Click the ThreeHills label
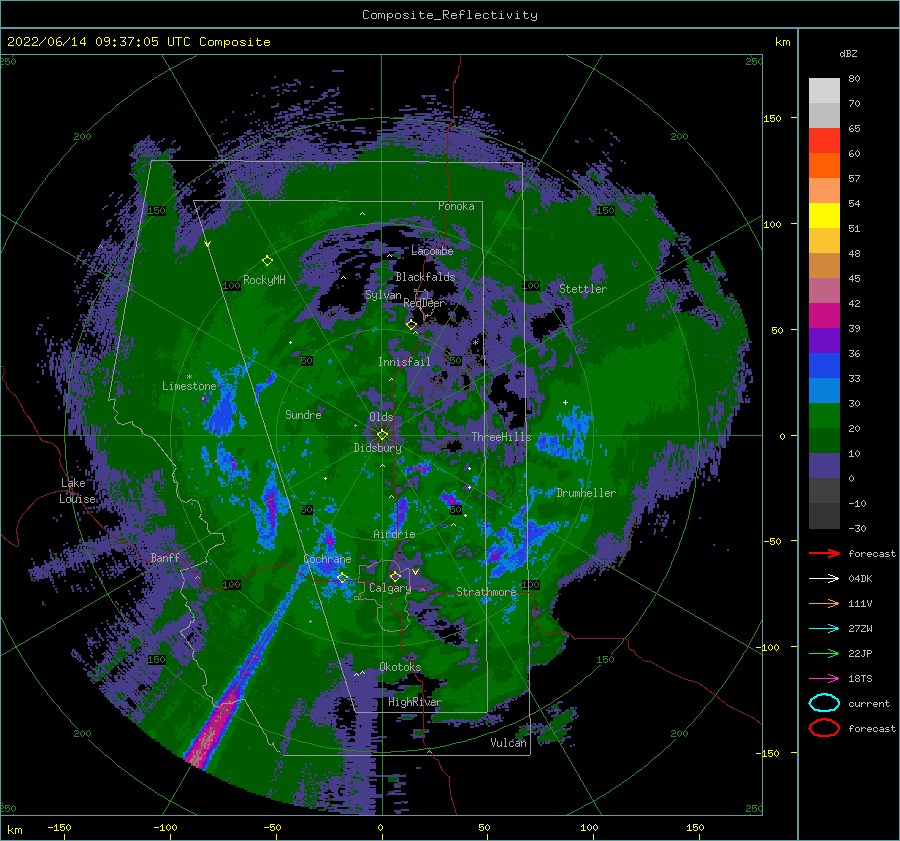 point(501,437)
